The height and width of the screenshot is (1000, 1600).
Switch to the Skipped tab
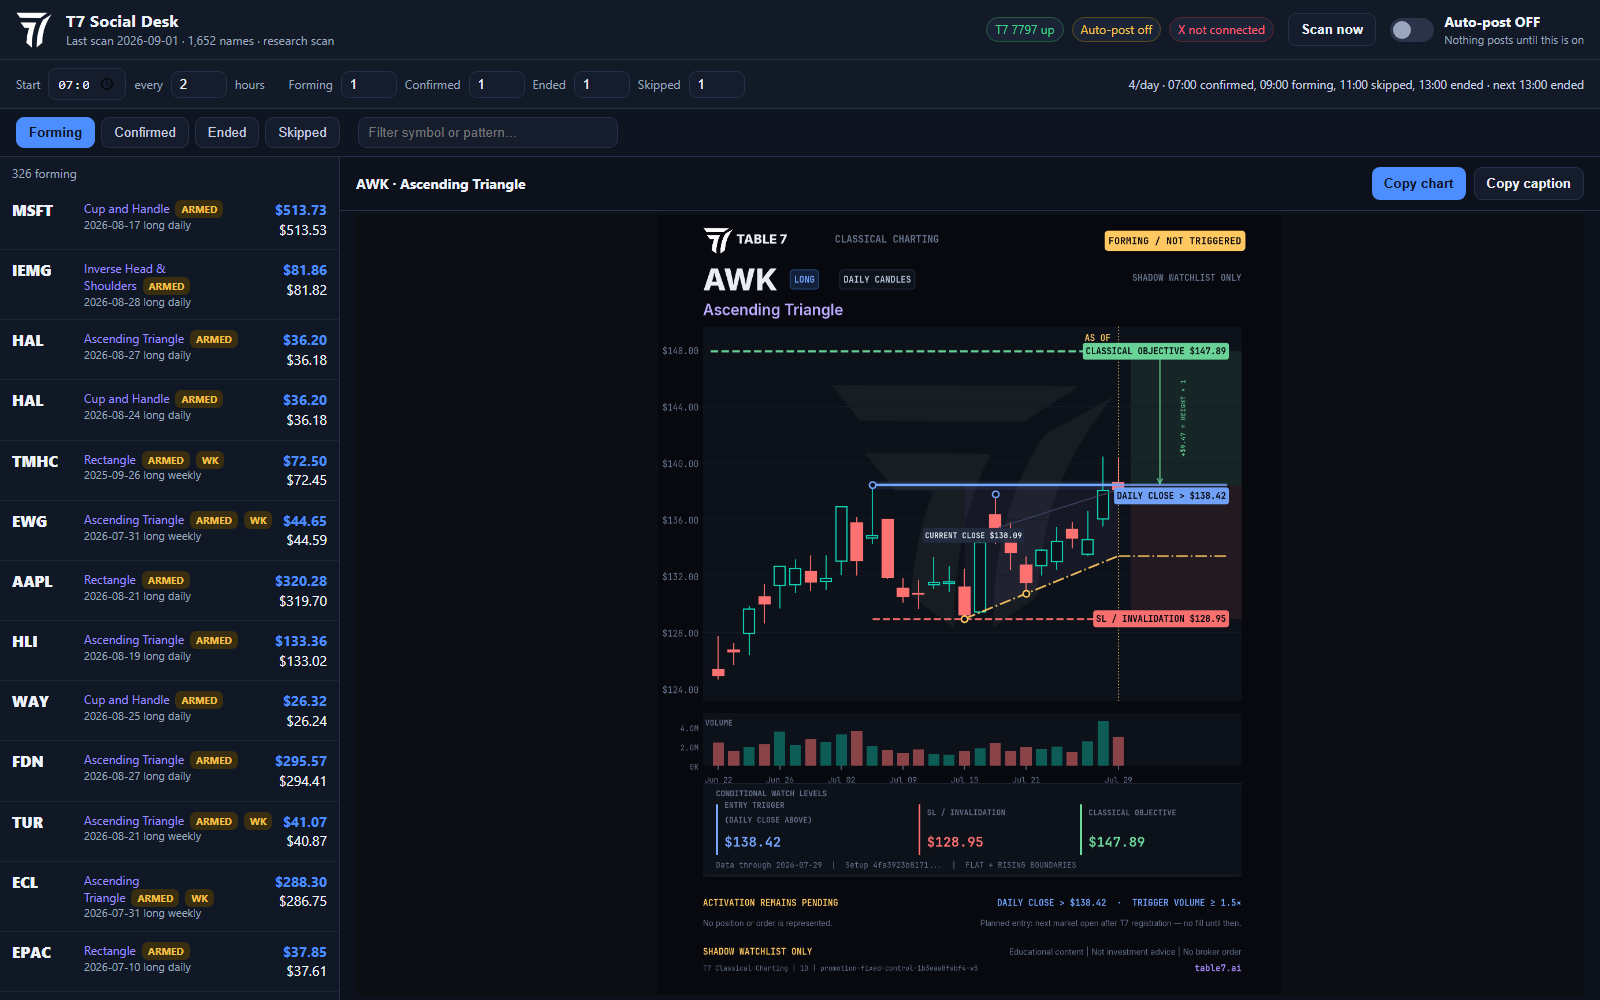click(302, 132)
